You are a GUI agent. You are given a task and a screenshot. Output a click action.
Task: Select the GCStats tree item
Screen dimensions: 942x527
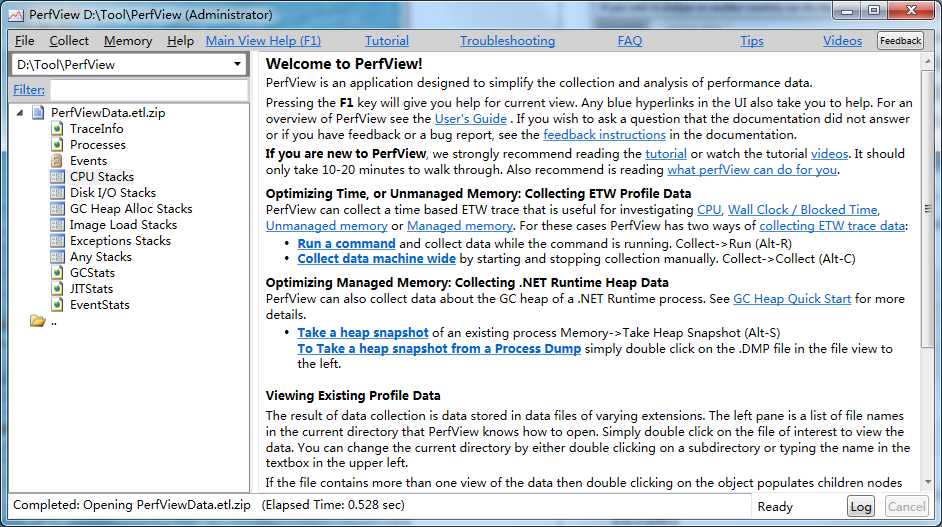pos(92,273)
